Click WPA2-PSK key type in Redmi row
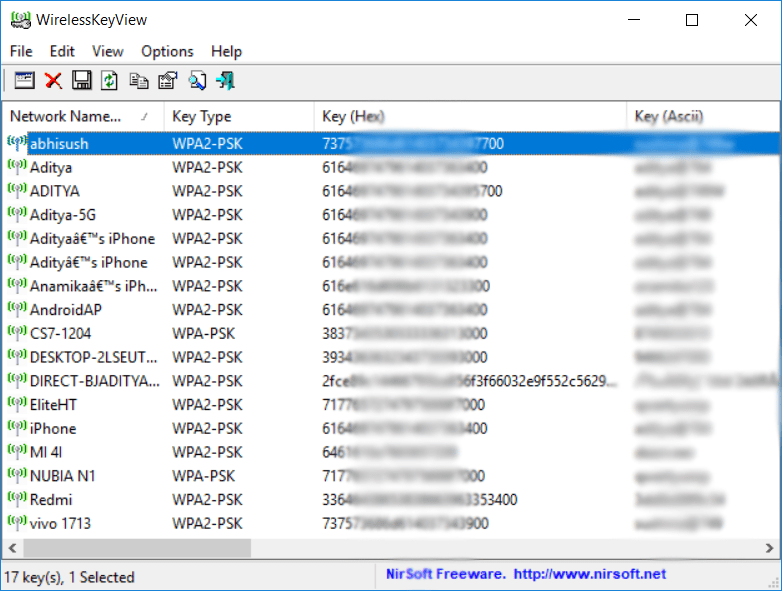 click(207, 499)
